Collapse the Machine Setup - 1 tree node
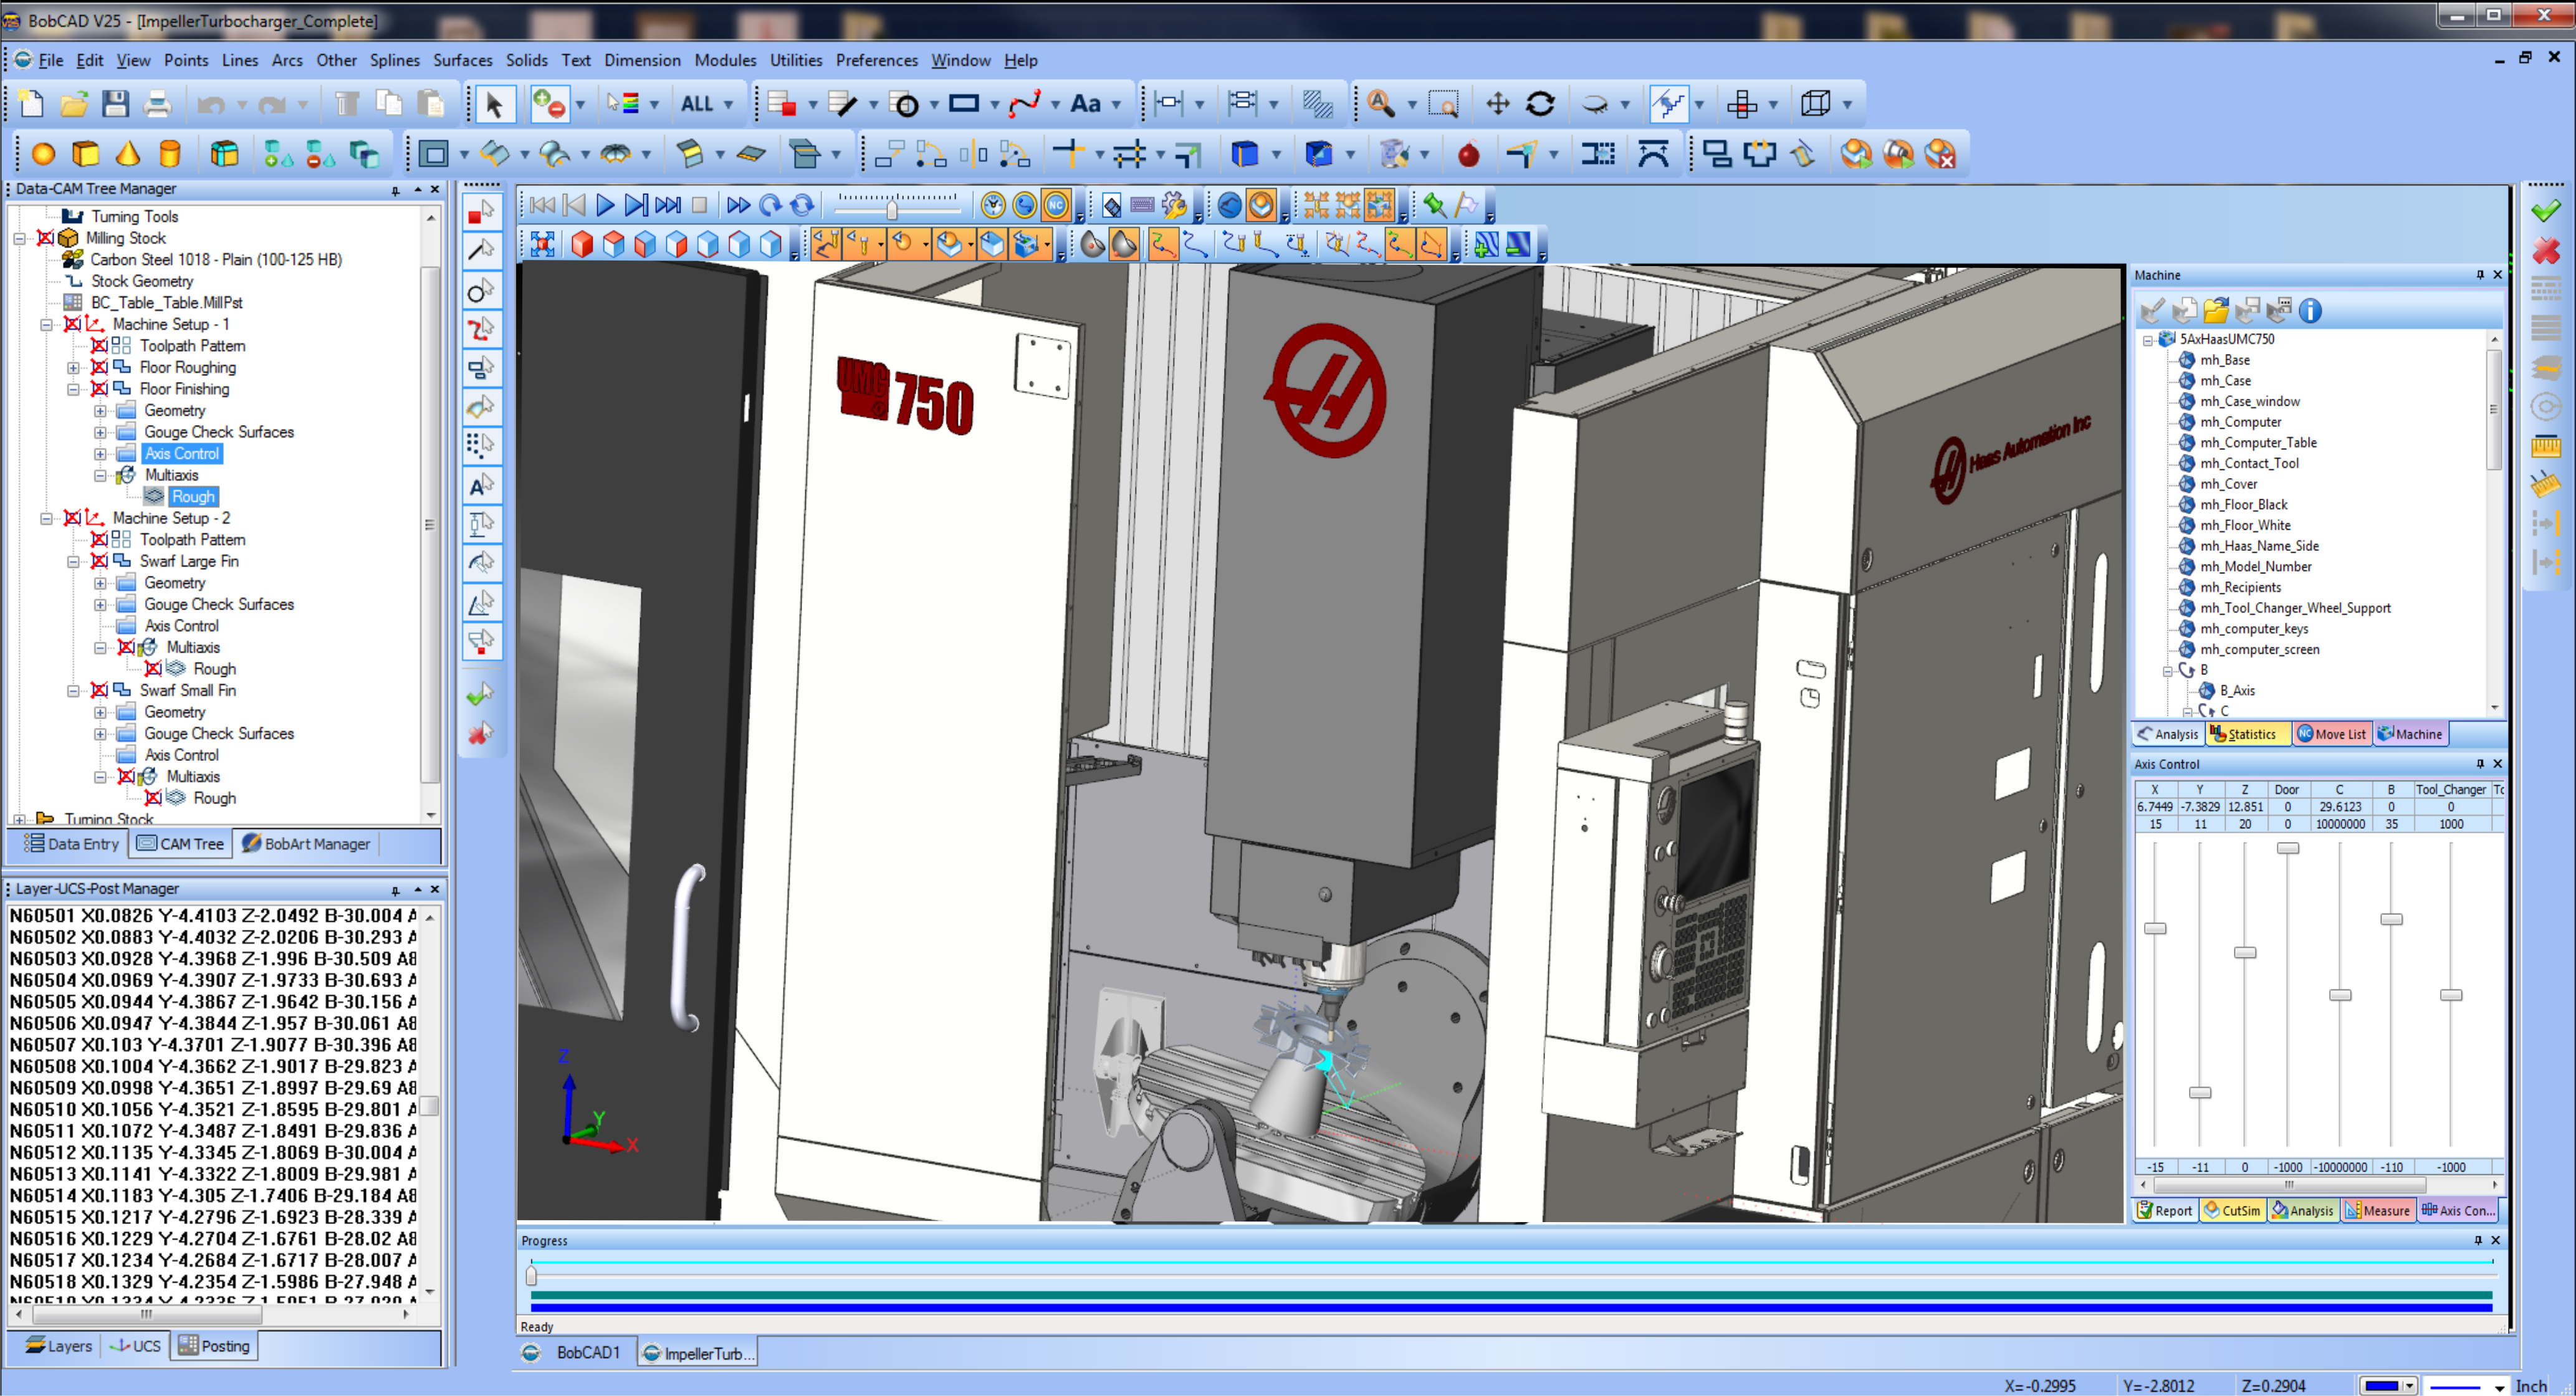This screenshot has width=2576, height=1396. (46, 324)
